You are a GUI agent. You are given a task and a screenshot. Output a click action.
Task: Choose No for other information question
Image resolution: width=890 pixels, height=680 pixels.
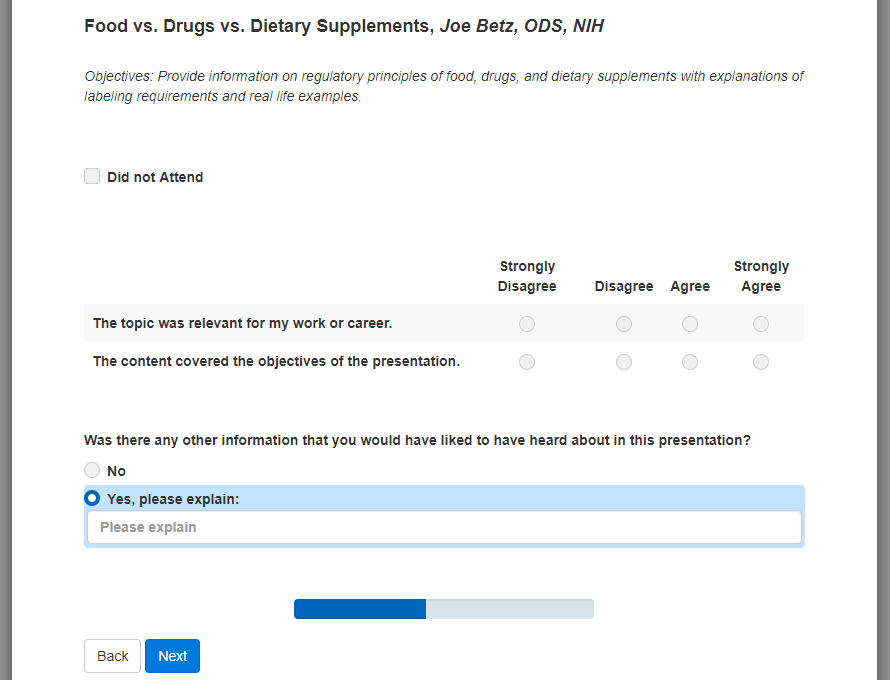[92, 470]
